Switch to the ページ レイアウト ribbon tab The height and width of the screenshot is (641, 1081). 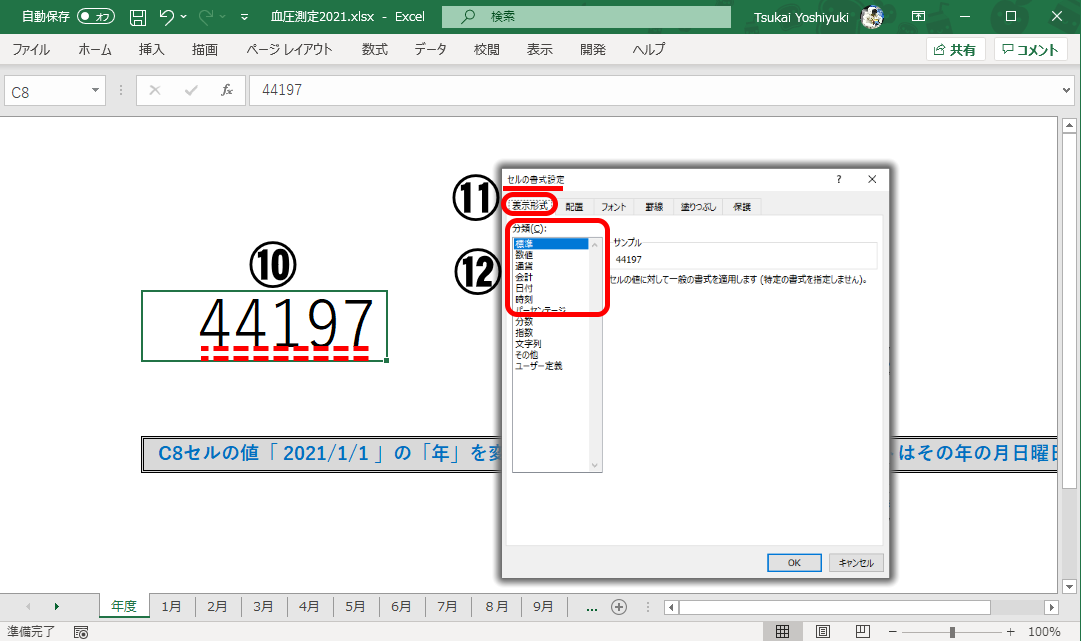tap(290, 50)
